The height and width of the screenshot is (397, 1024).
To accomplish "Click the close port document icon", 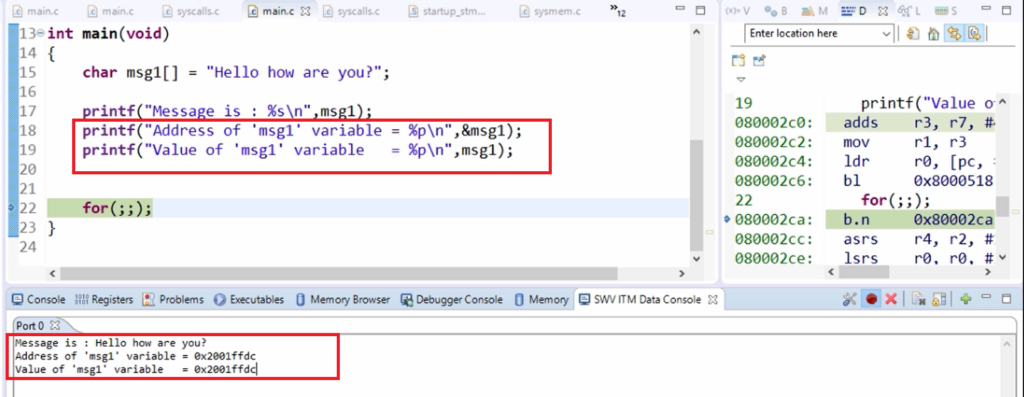I will click(919, 300).
